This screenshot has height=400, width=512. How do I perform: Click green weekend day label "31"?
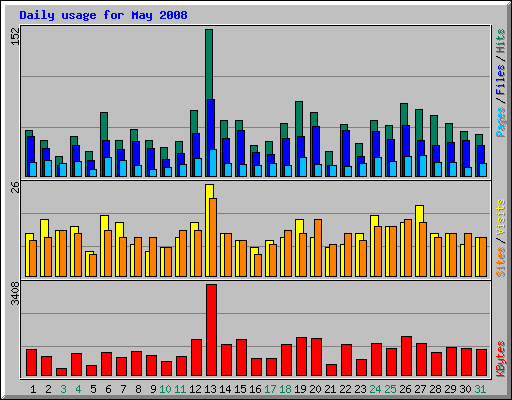pos(480,389)
